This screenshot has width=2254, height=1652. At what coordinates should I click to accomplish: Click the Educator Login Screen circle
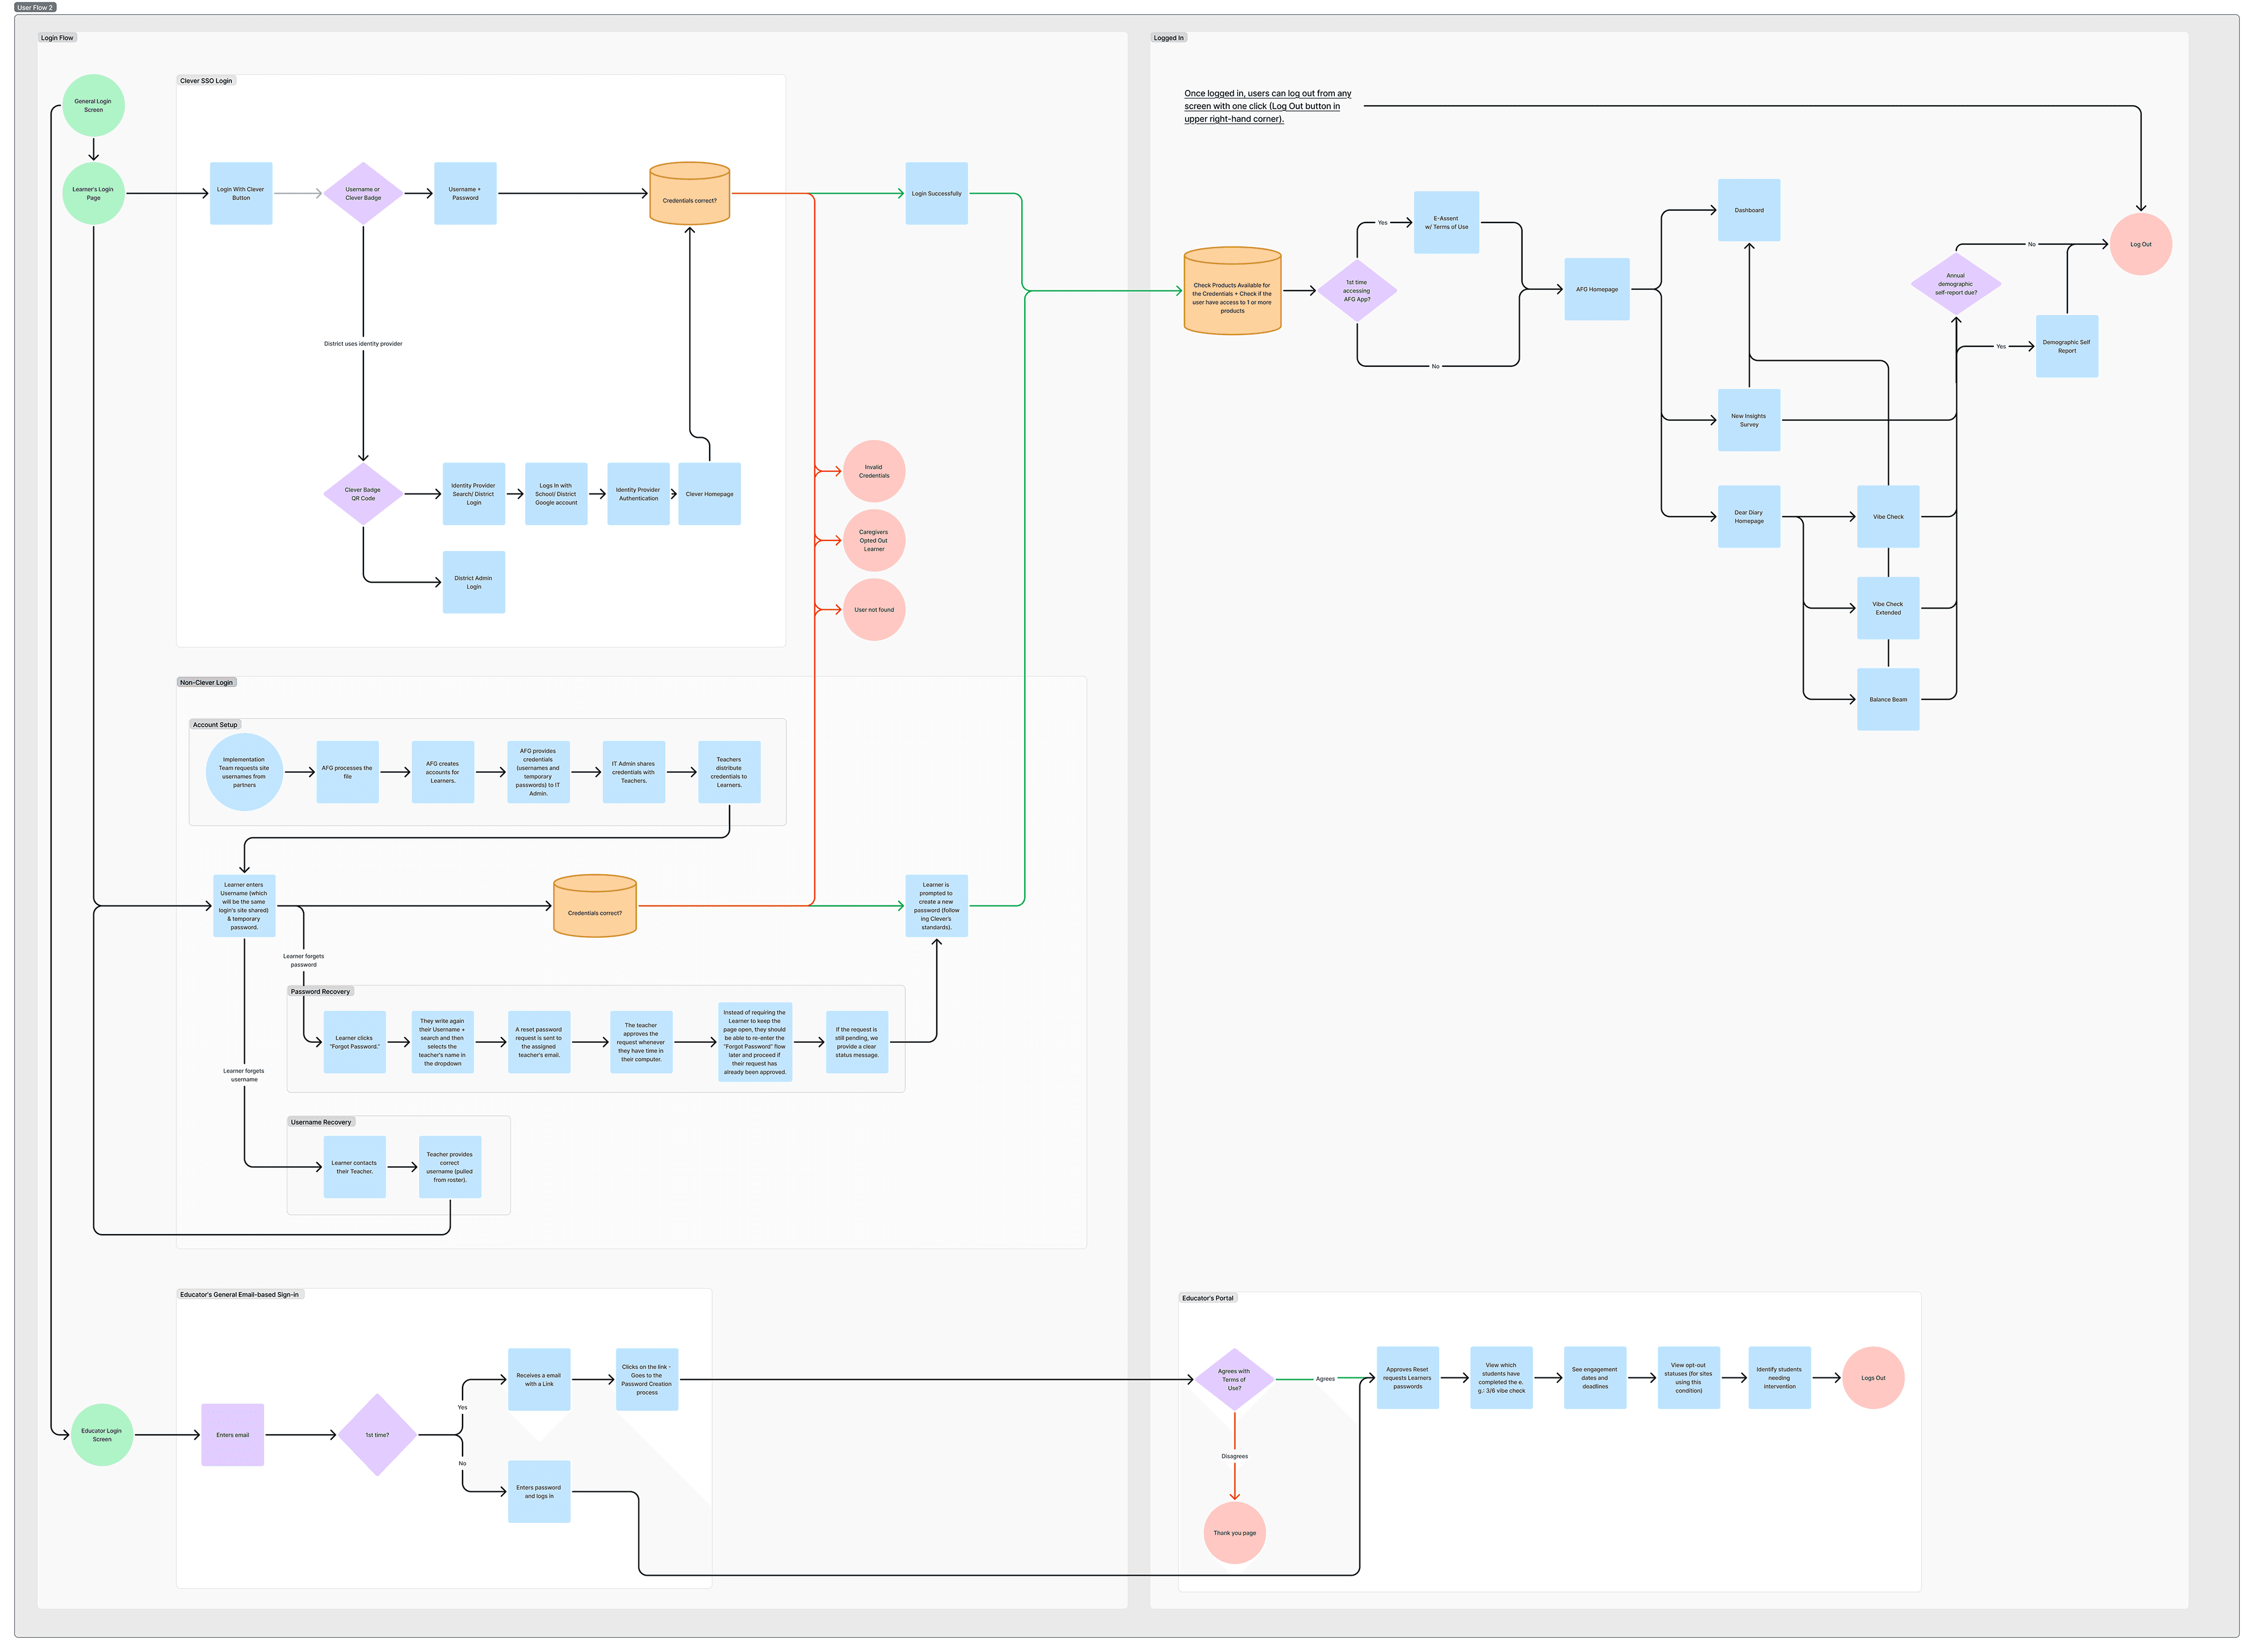tap(102, 1434)
